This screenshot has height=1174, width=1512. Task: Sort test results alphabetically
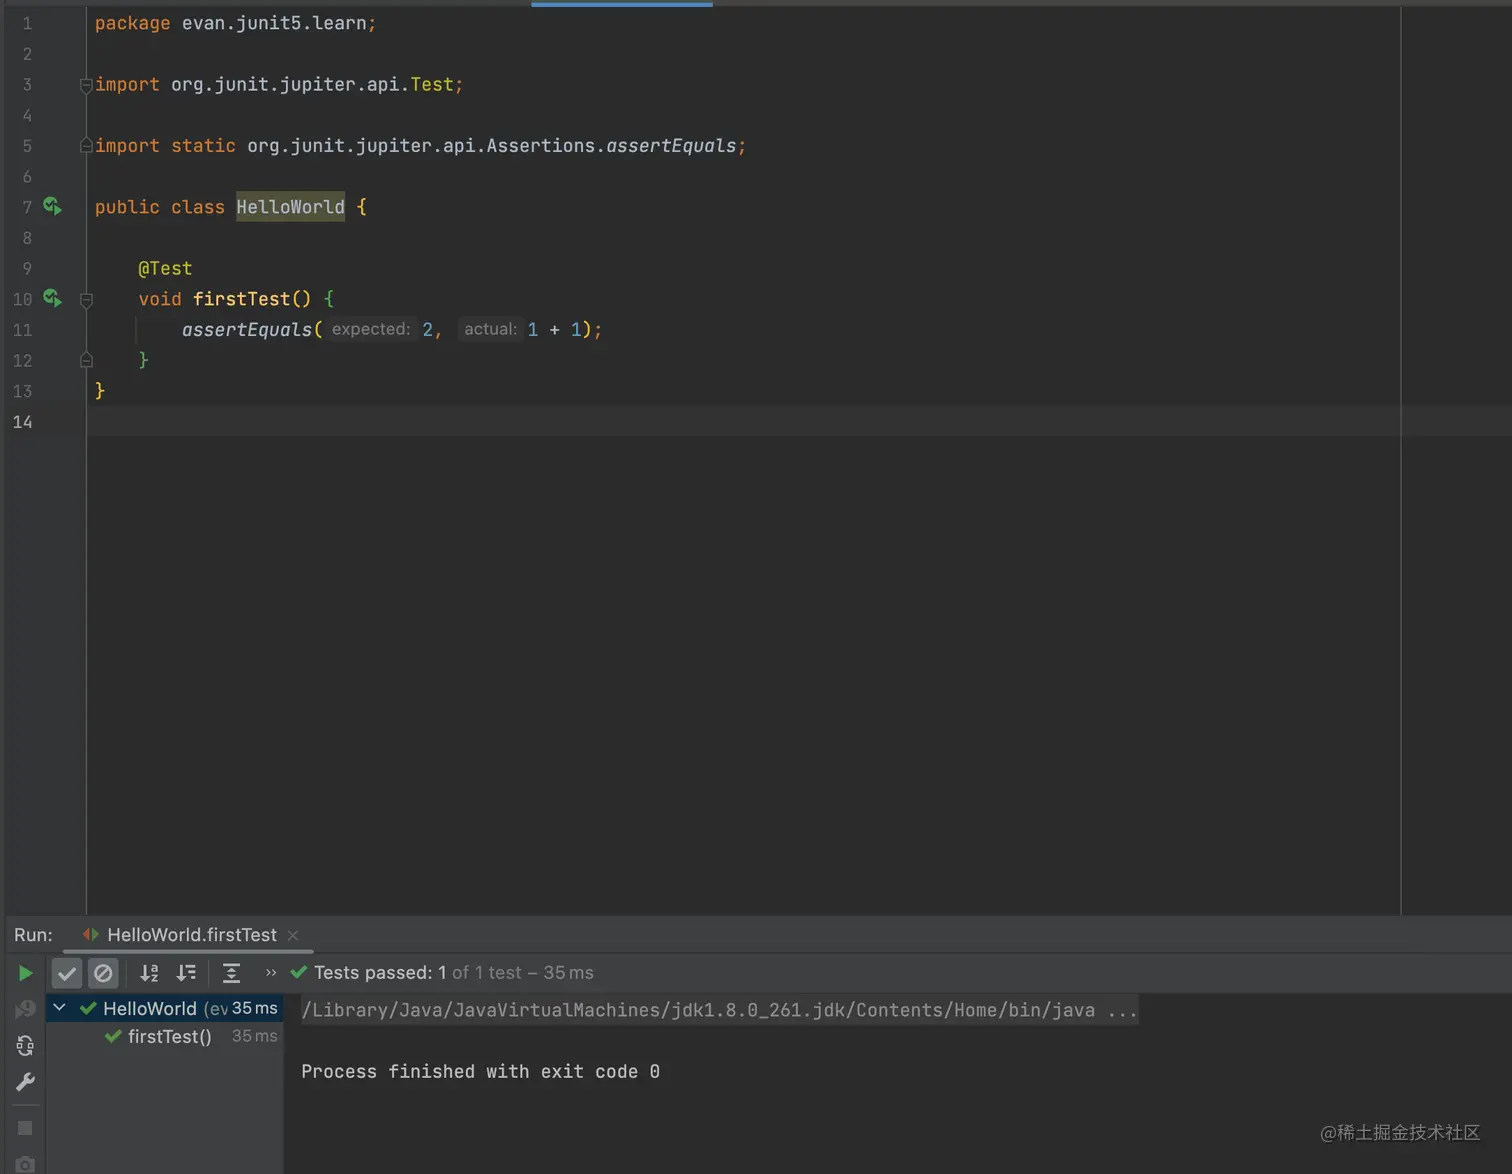(149, 973)
